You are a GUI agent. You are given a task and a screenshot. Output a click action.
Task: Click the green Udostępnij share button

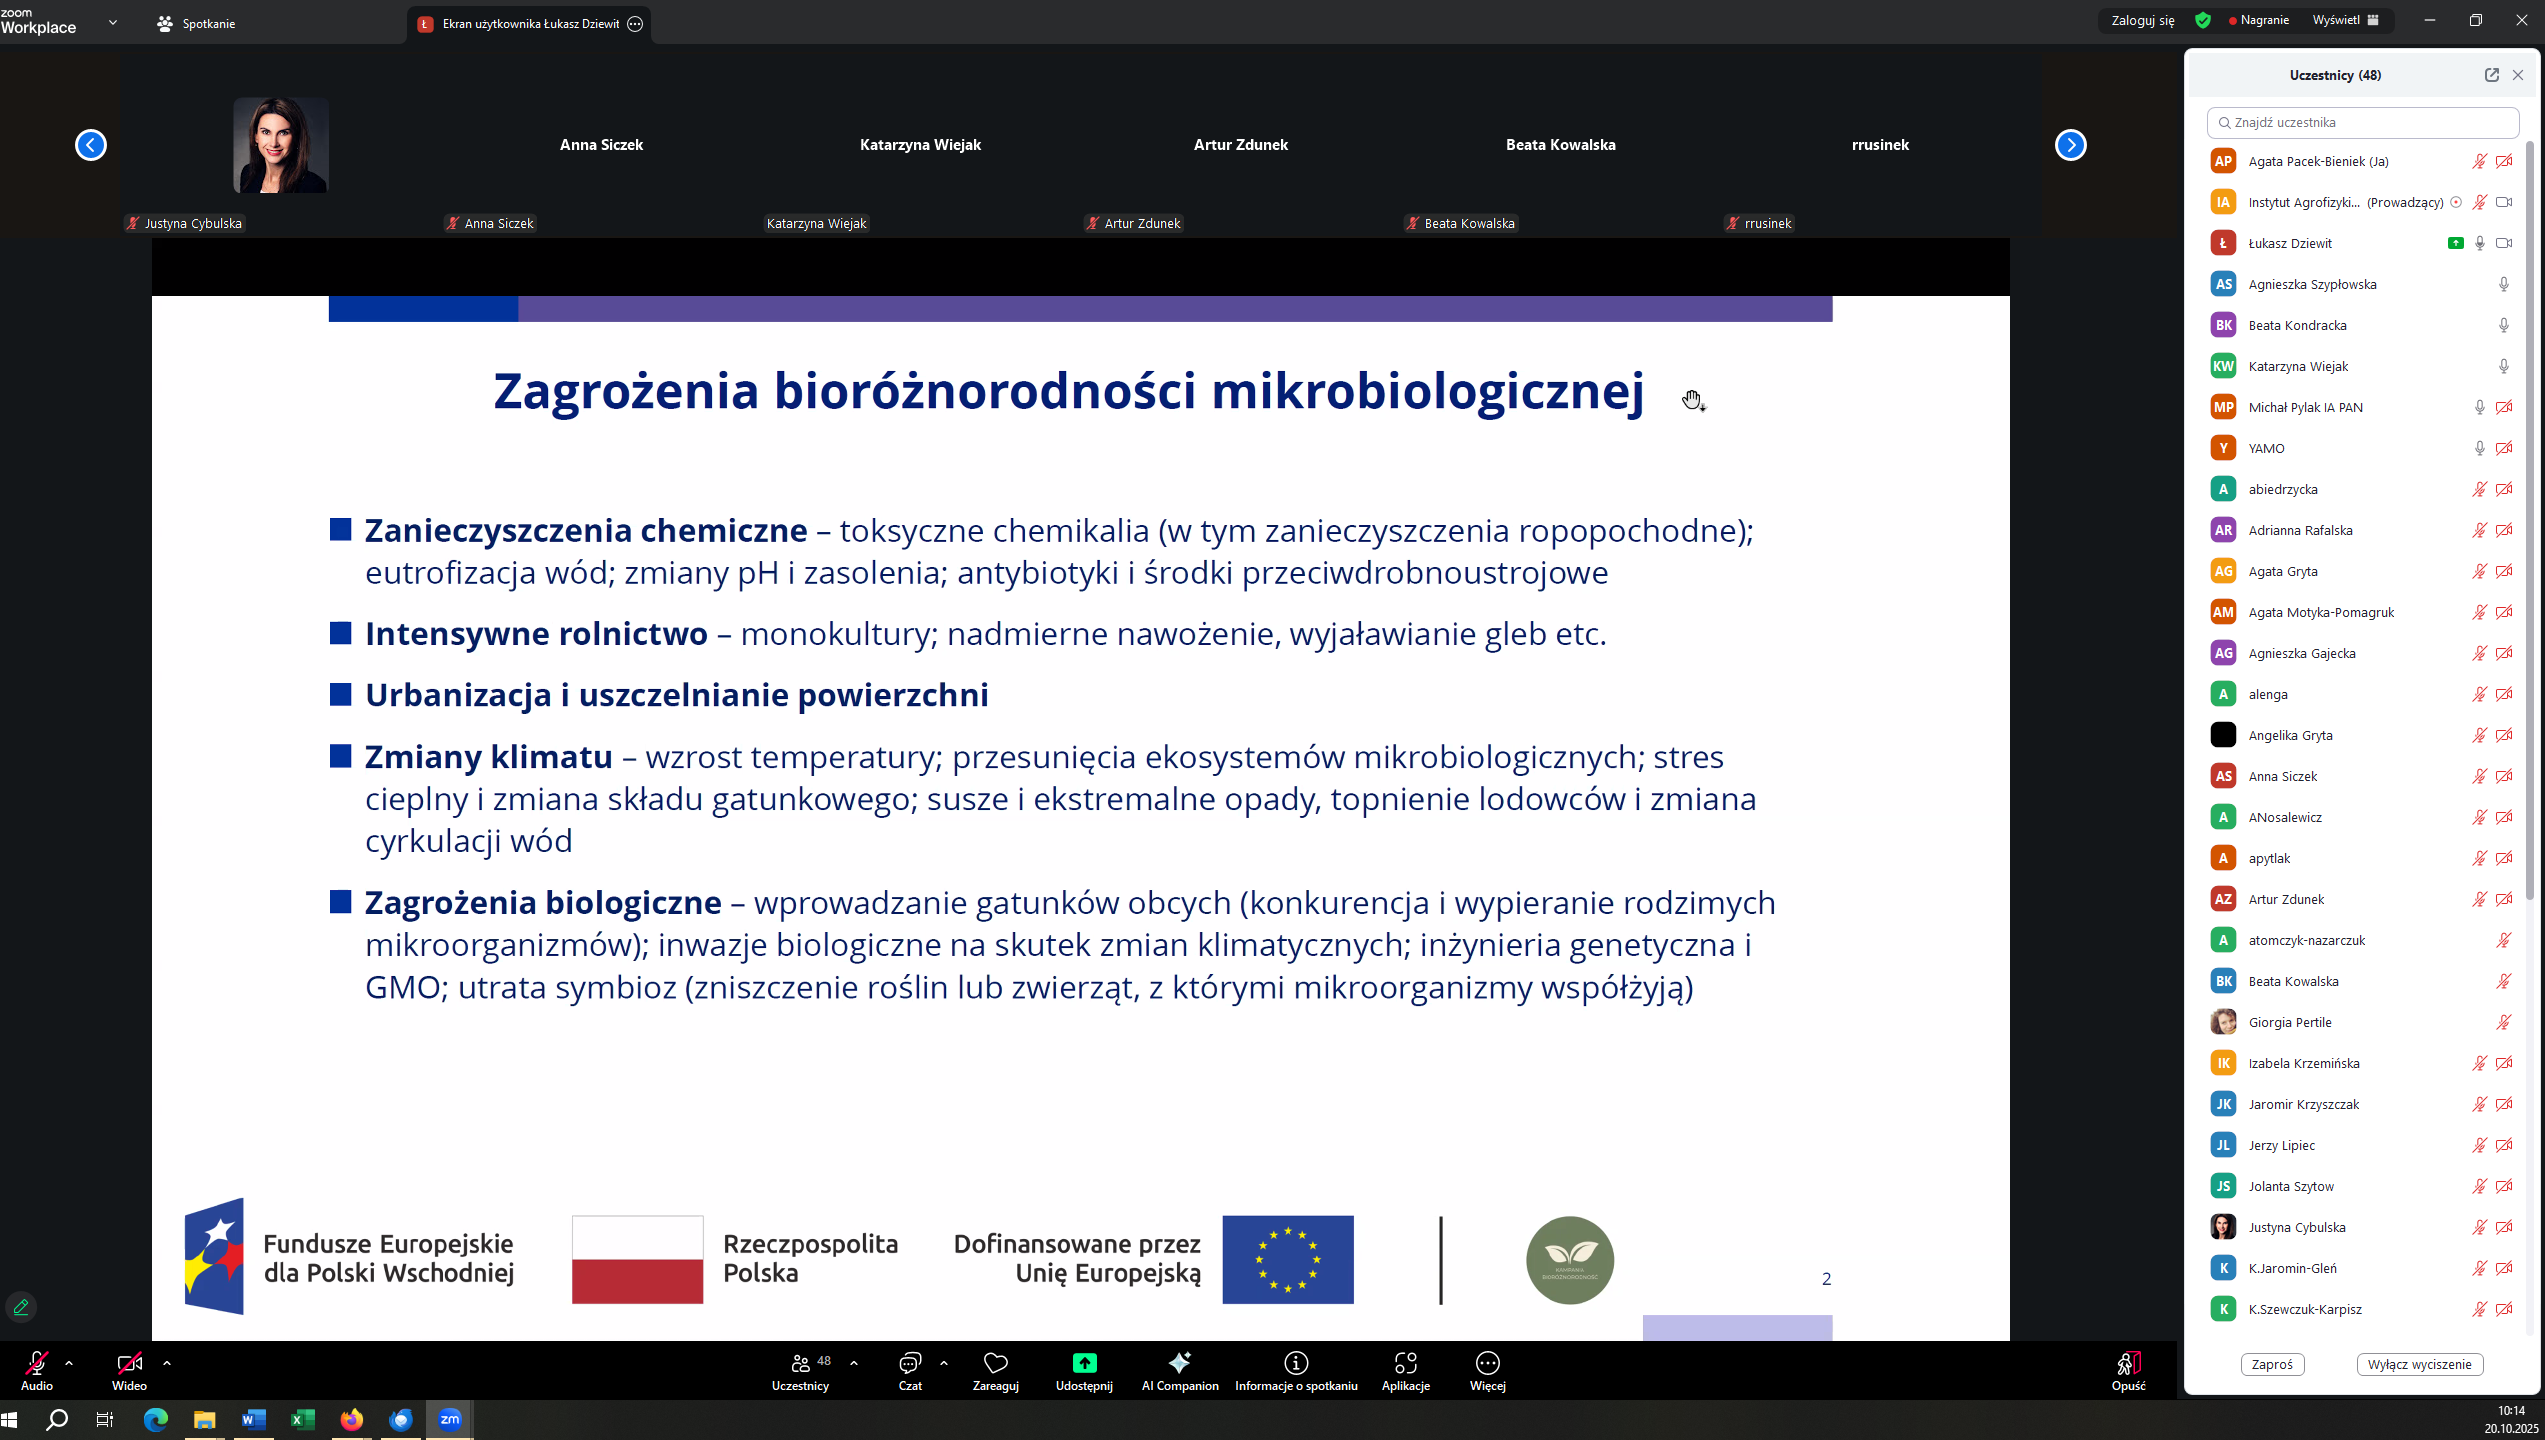(x=1084, y=1364)
